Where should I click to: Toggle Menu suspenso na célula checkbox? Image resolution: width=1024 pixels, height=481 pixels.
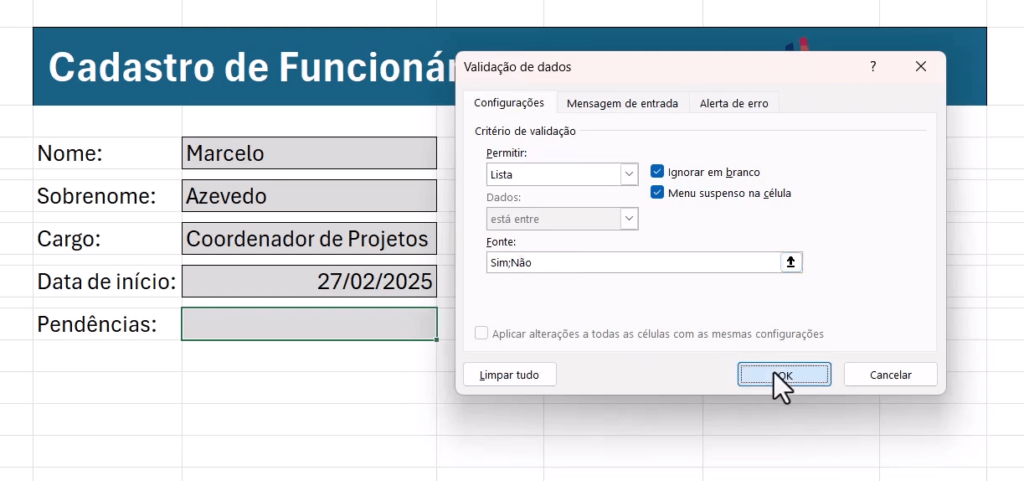click(657, 193)
